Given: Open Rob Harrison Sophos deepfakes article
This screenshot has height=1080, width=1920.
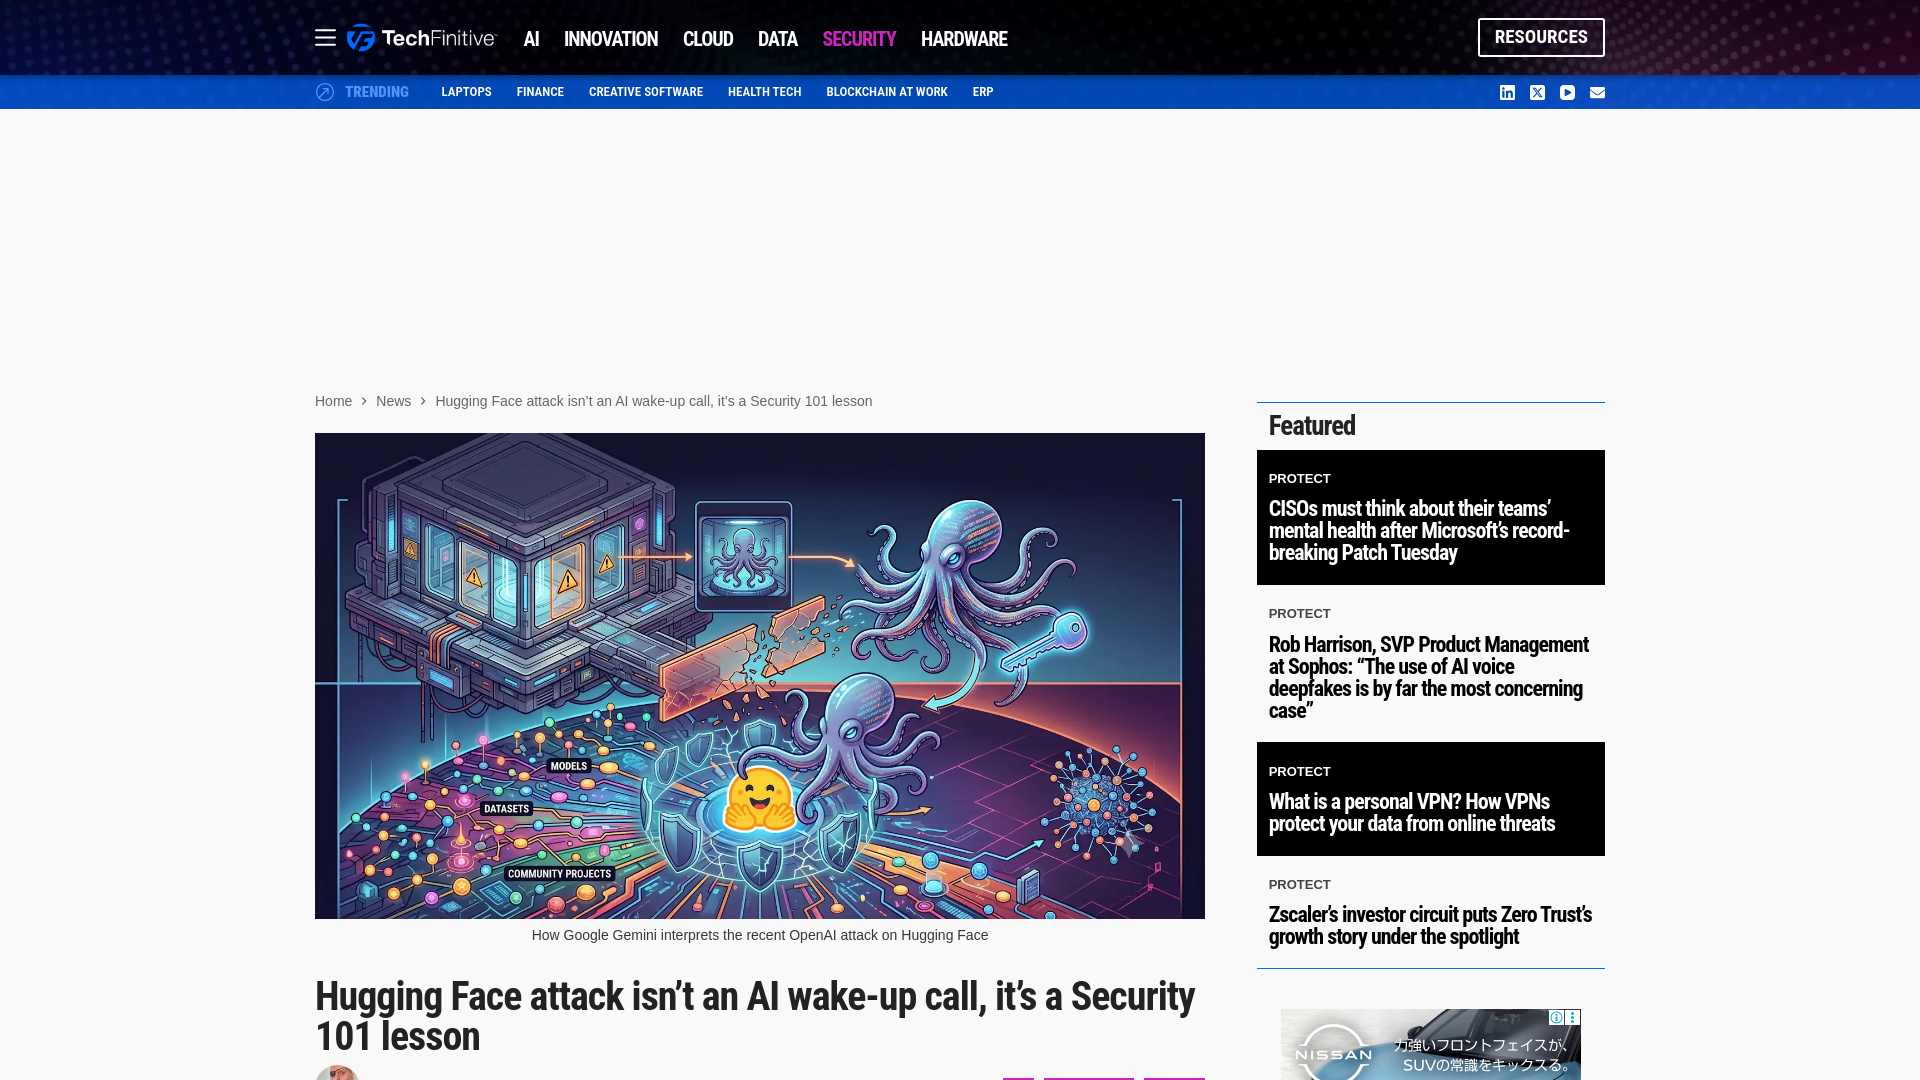Looking at the screenshot, I should [1428, 677].
